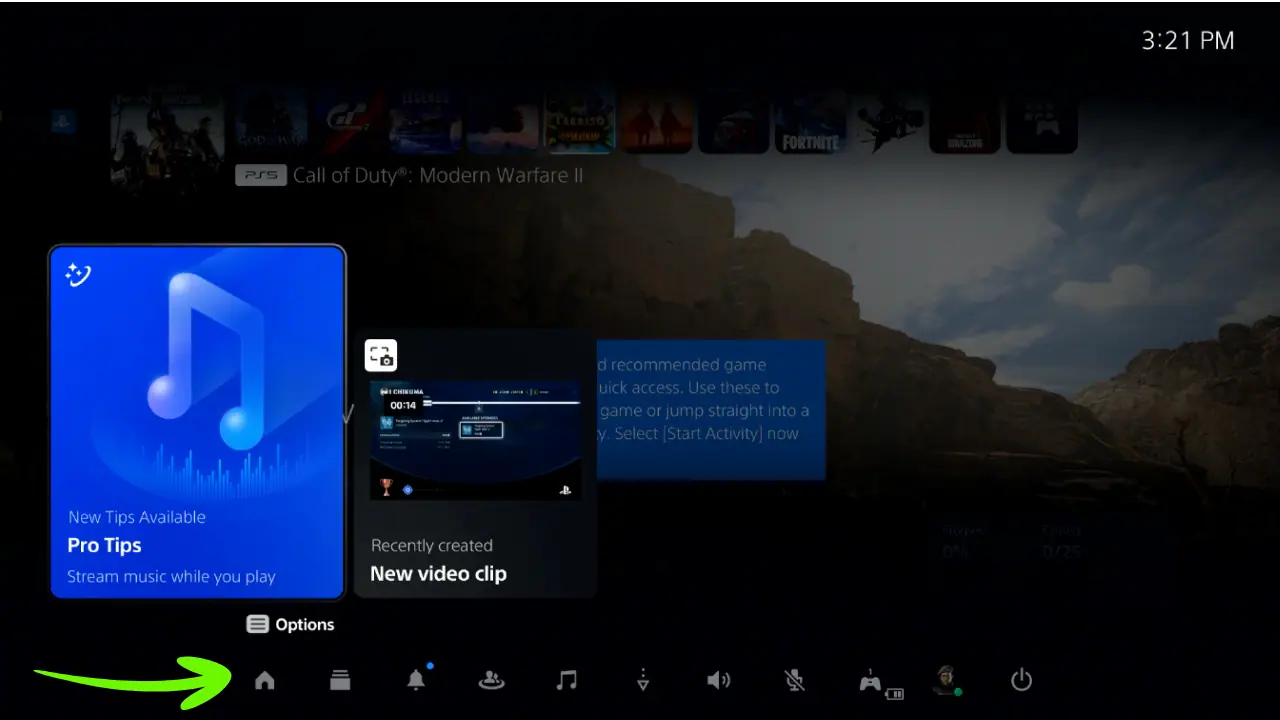
Task: Click the video clip timeline bar
Action: [500, 403]
